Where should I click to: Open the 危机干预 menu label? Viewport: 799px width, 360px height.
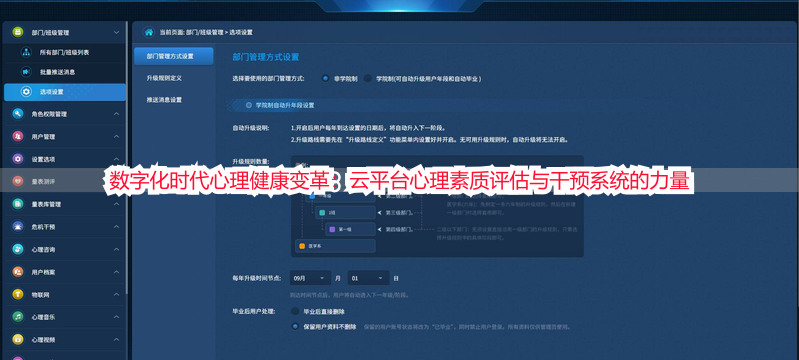click(43, 227)
